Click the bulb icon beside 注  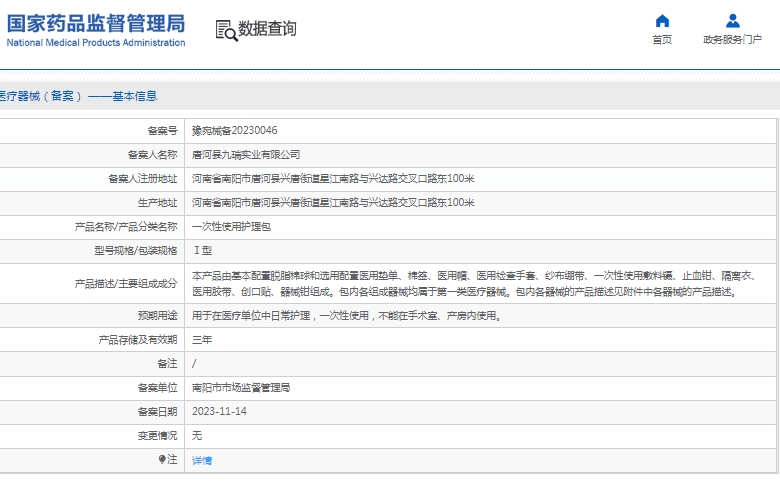162,459
